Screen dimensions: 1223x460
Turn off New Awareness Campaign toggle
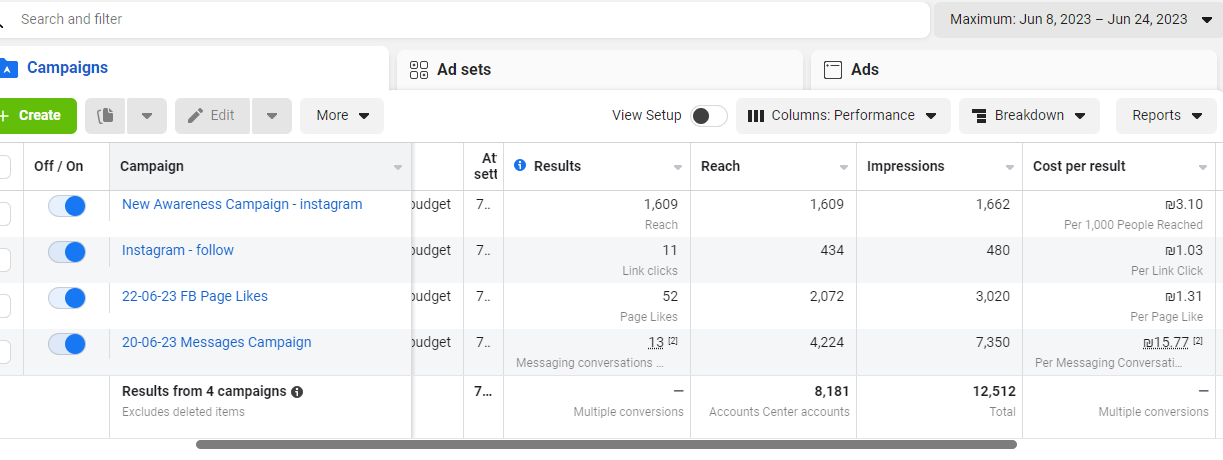(67, 206)
